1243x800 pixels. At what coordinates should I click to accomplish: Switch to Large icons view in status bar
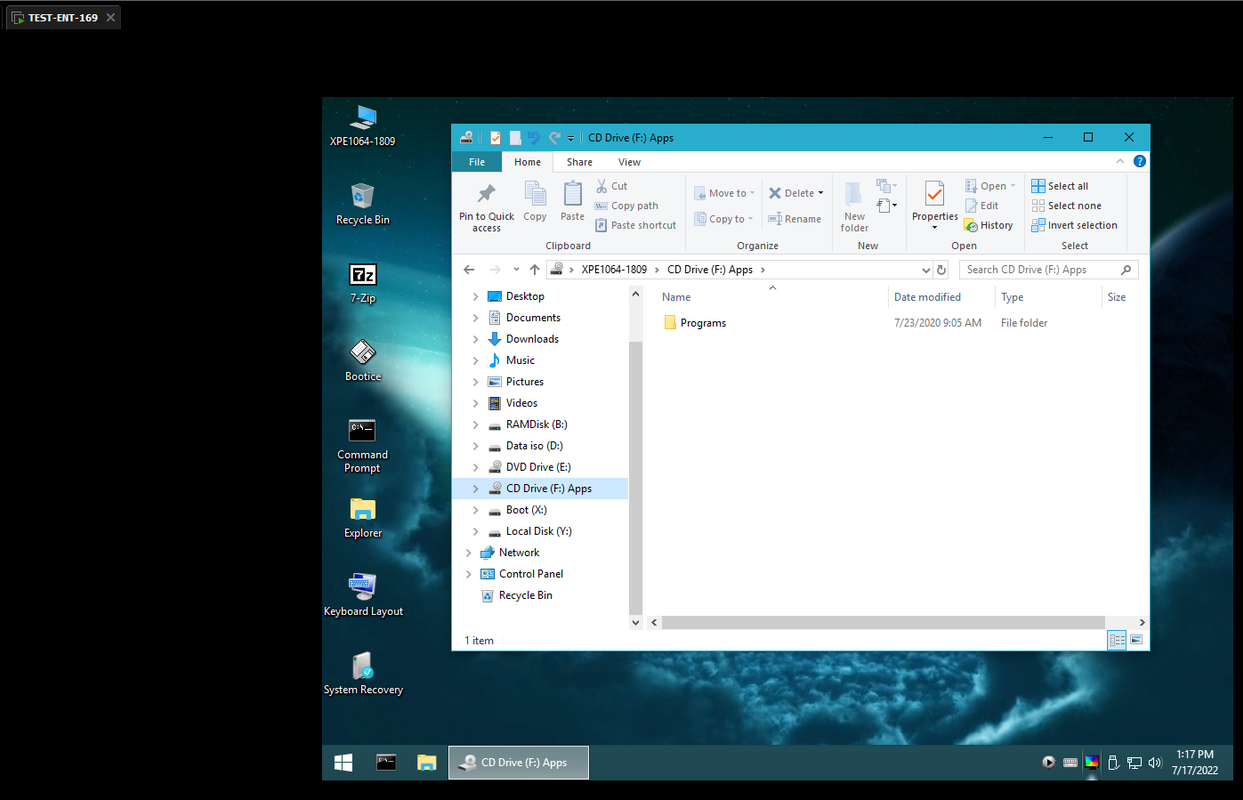1137,640
